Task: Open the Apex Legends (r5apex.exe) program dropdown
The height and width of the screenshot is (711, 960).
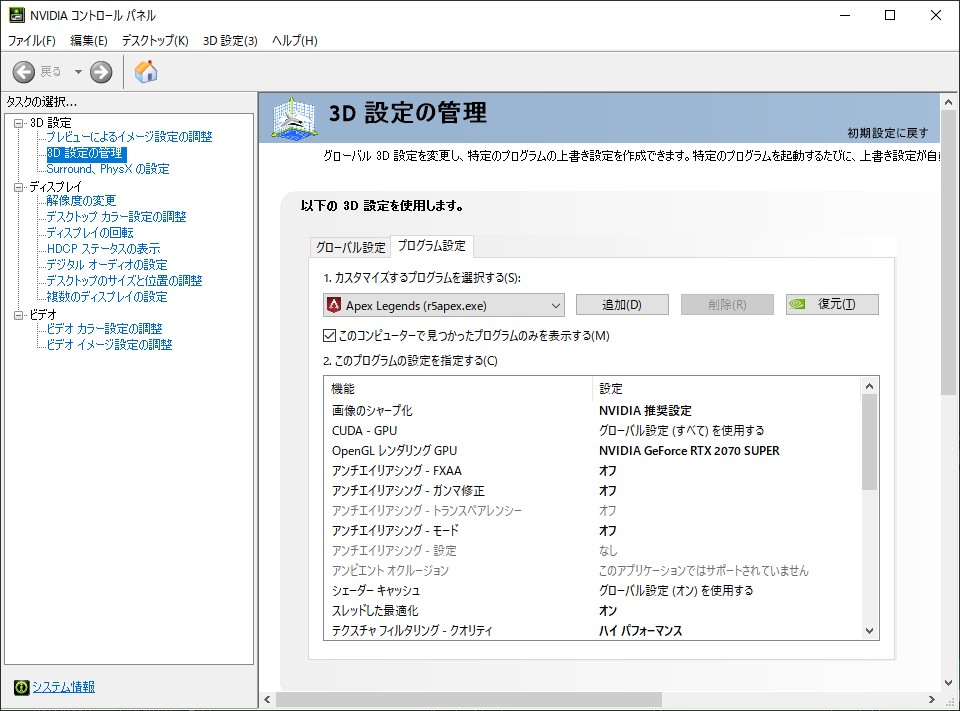Action: [444, 305]
